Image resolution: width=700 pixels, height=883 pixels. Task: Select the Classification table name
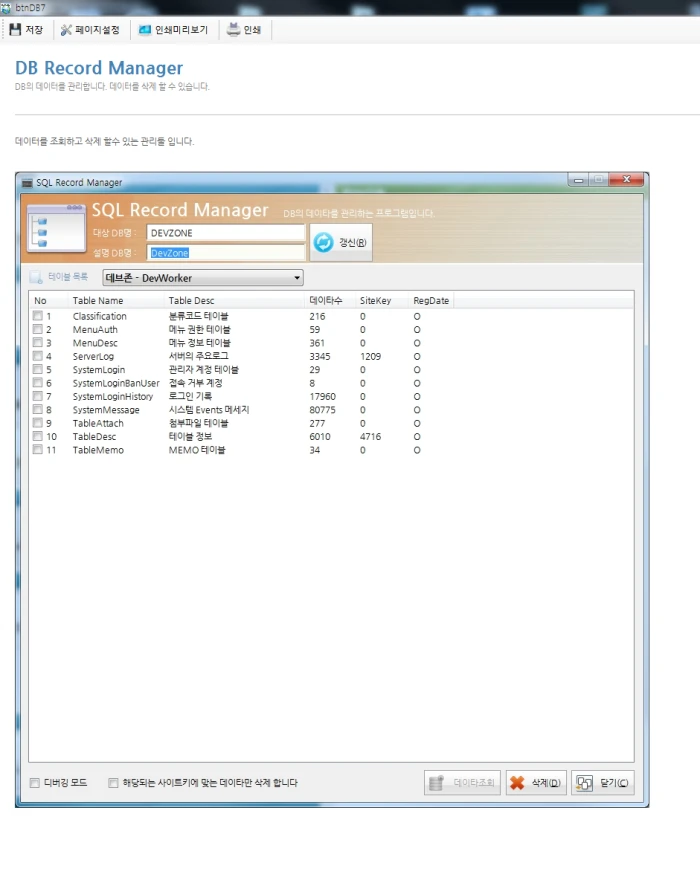(x=99, y=316)
